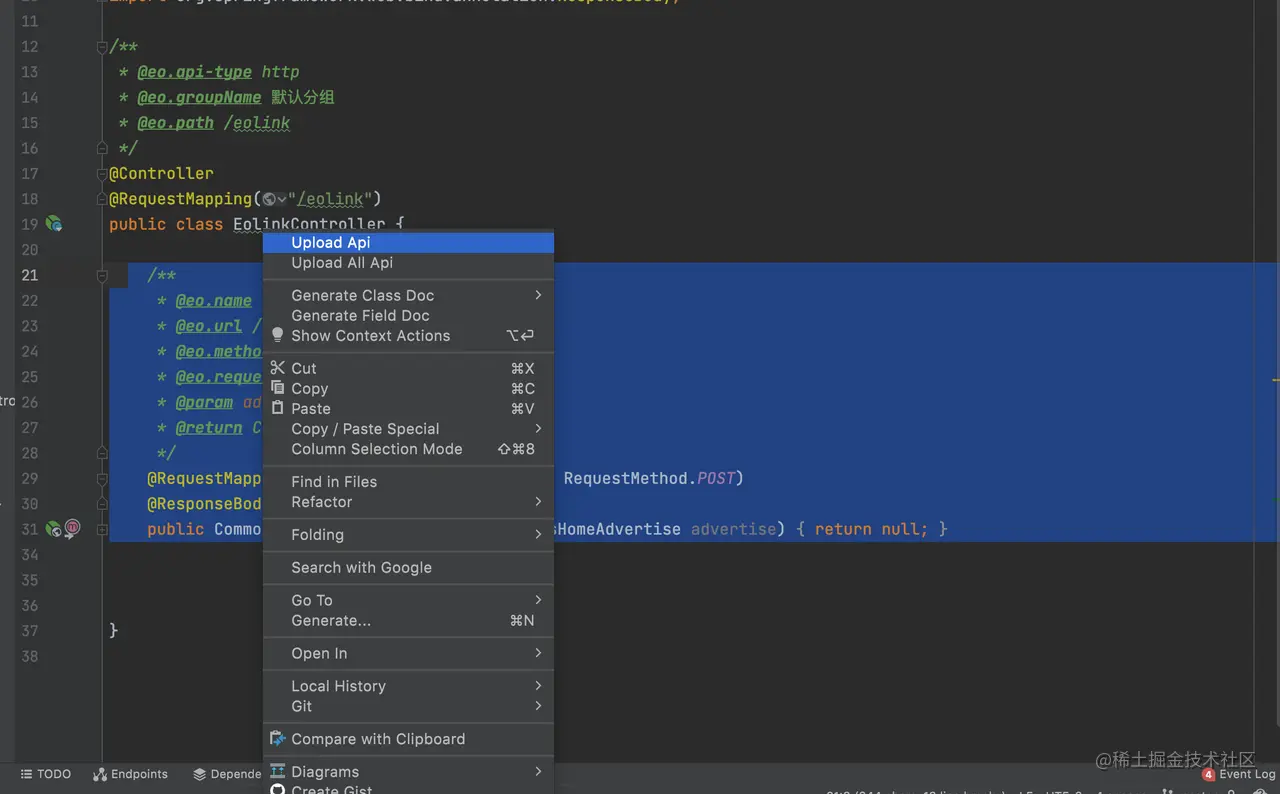Click the @Controller annotation
Viewport: 1280px width, 794px height.
tap(161, 173)
